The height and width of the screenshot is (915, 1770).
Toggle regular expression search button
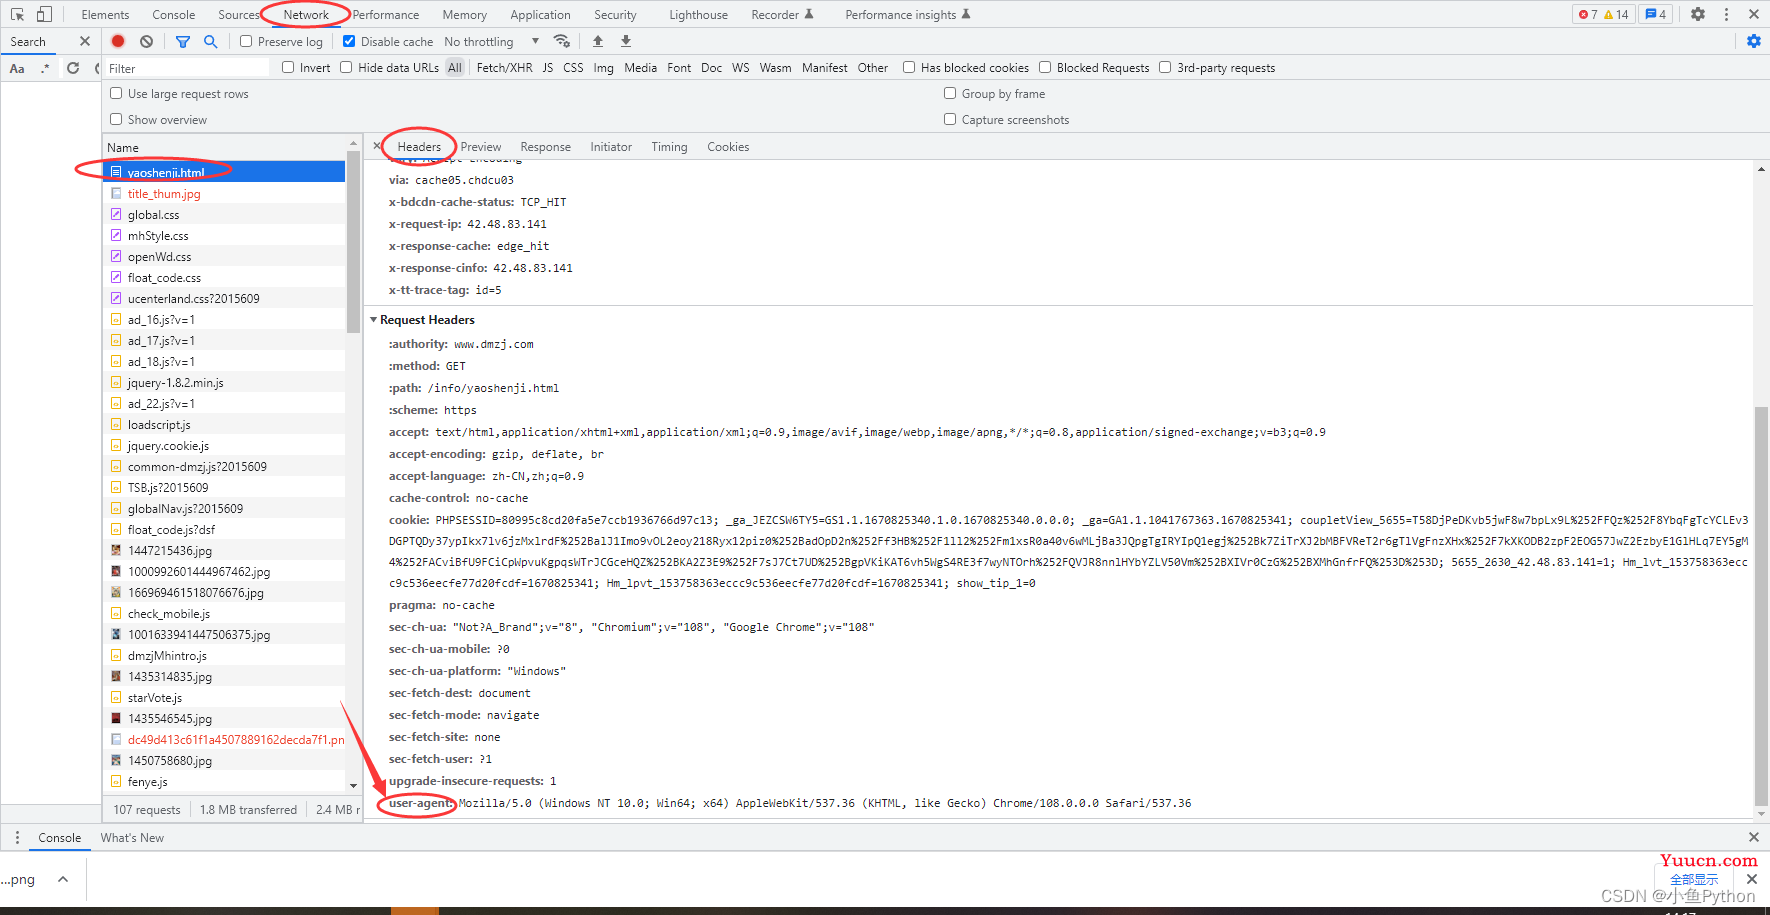coord(45,68)
